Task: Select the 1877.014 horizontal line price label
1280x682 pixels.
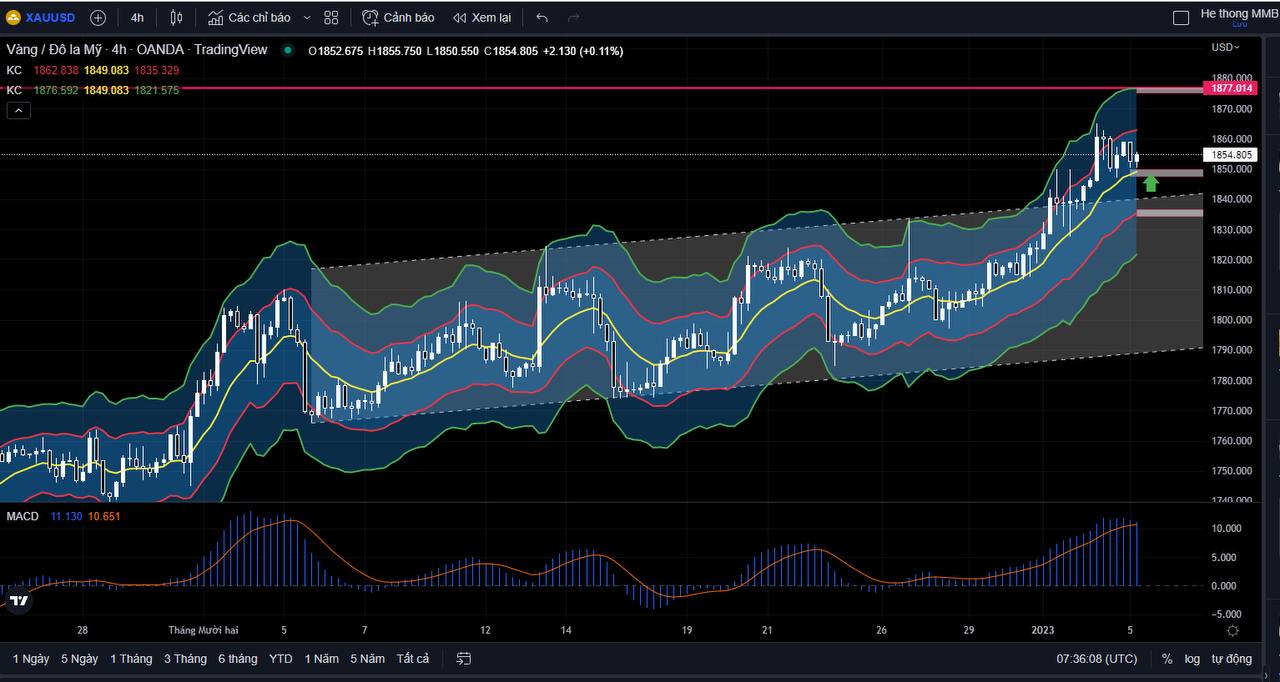Action: (x=1232, y=88)
